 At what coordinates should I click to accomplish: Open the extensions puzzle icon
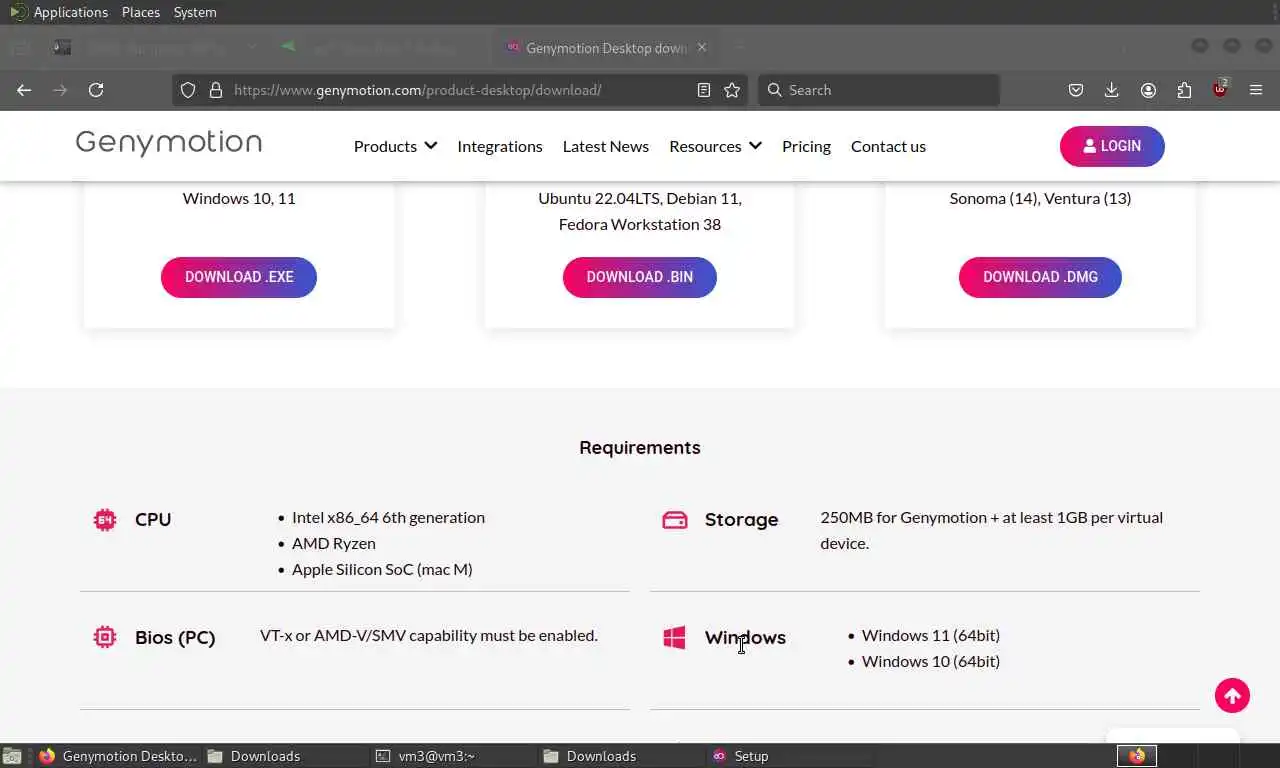tap(1184, 90)
